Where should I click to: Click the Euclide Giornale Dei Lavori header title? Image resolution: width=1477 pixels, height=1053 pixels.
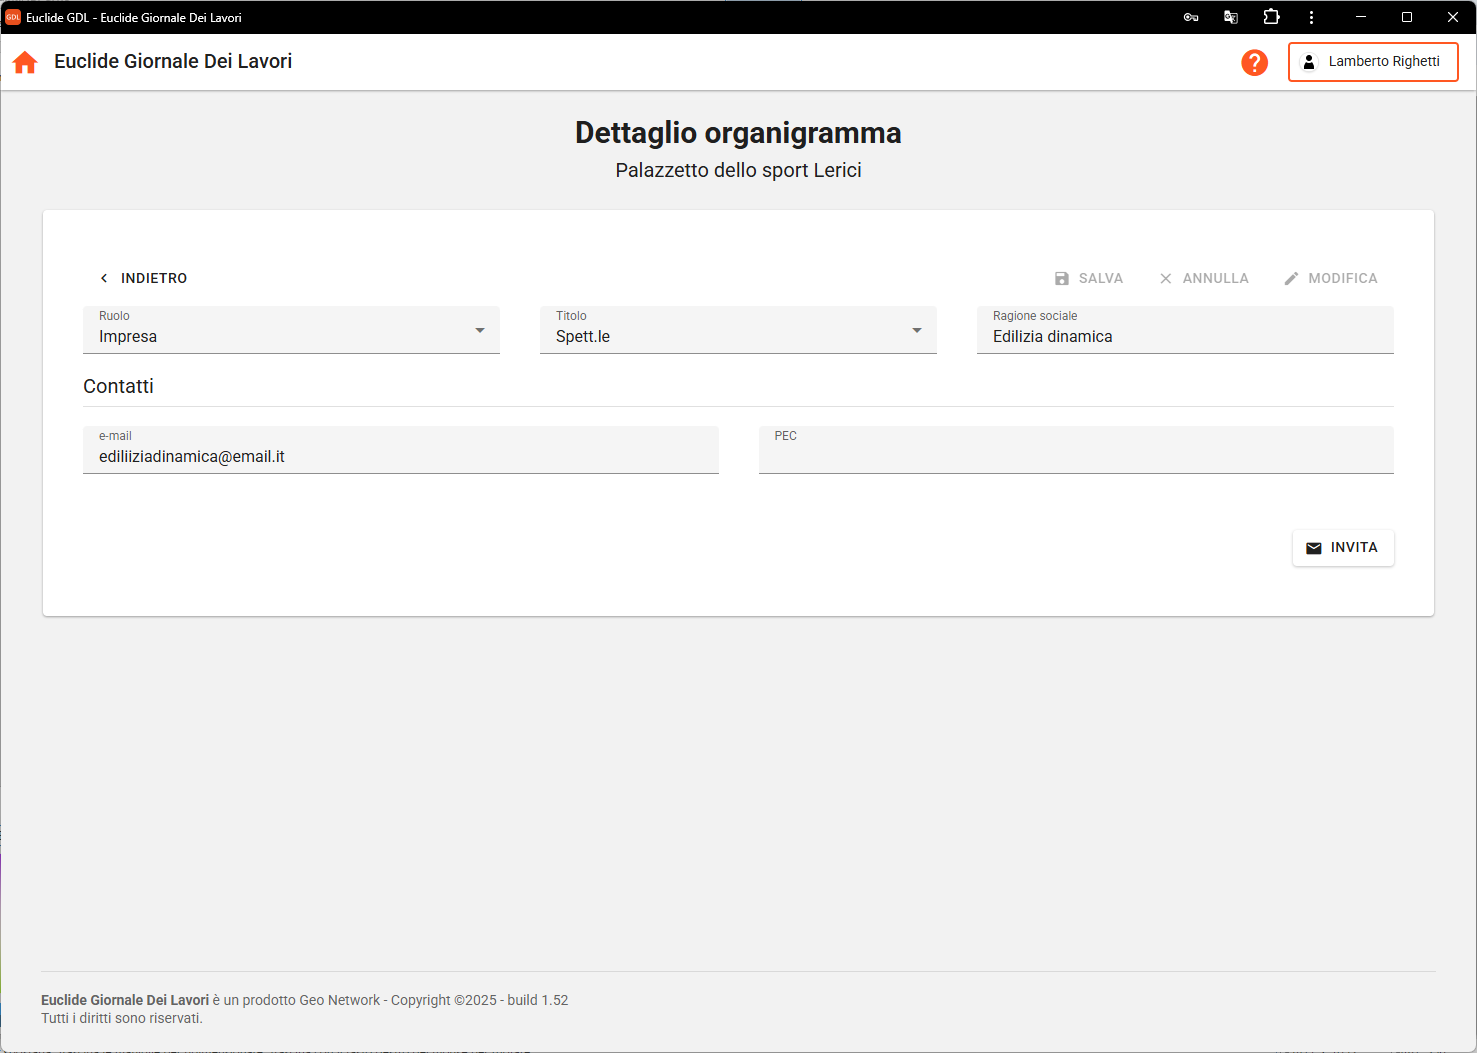[173, 62]
